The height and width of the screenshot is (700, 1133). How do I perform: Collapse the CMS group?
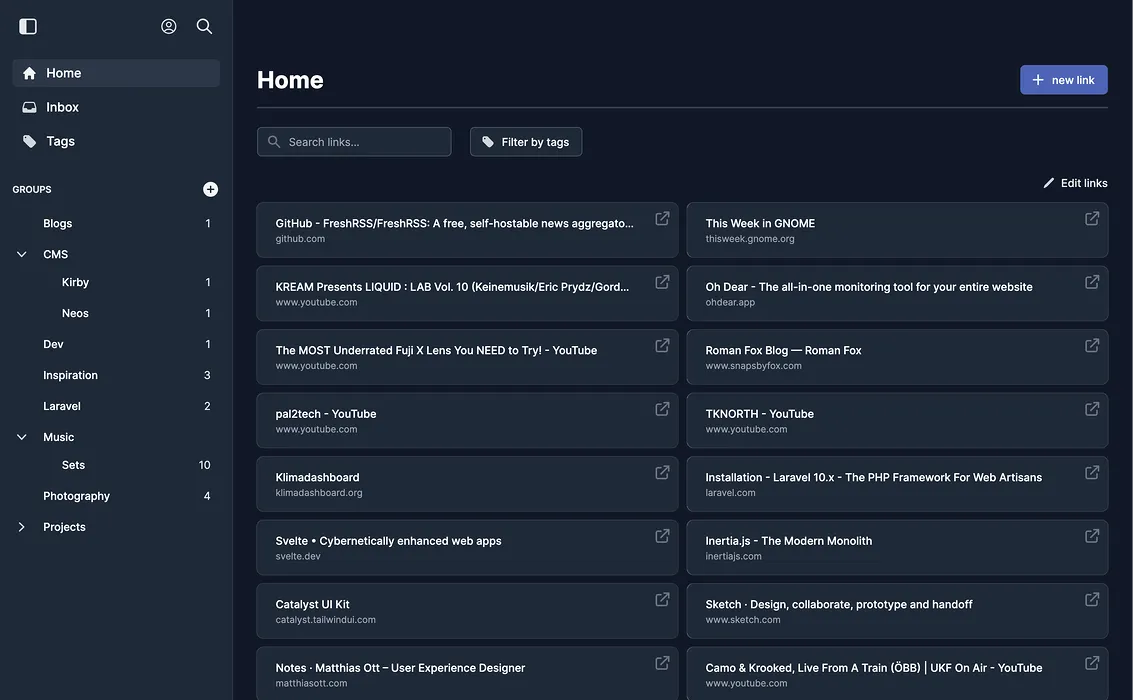point(22,254)
